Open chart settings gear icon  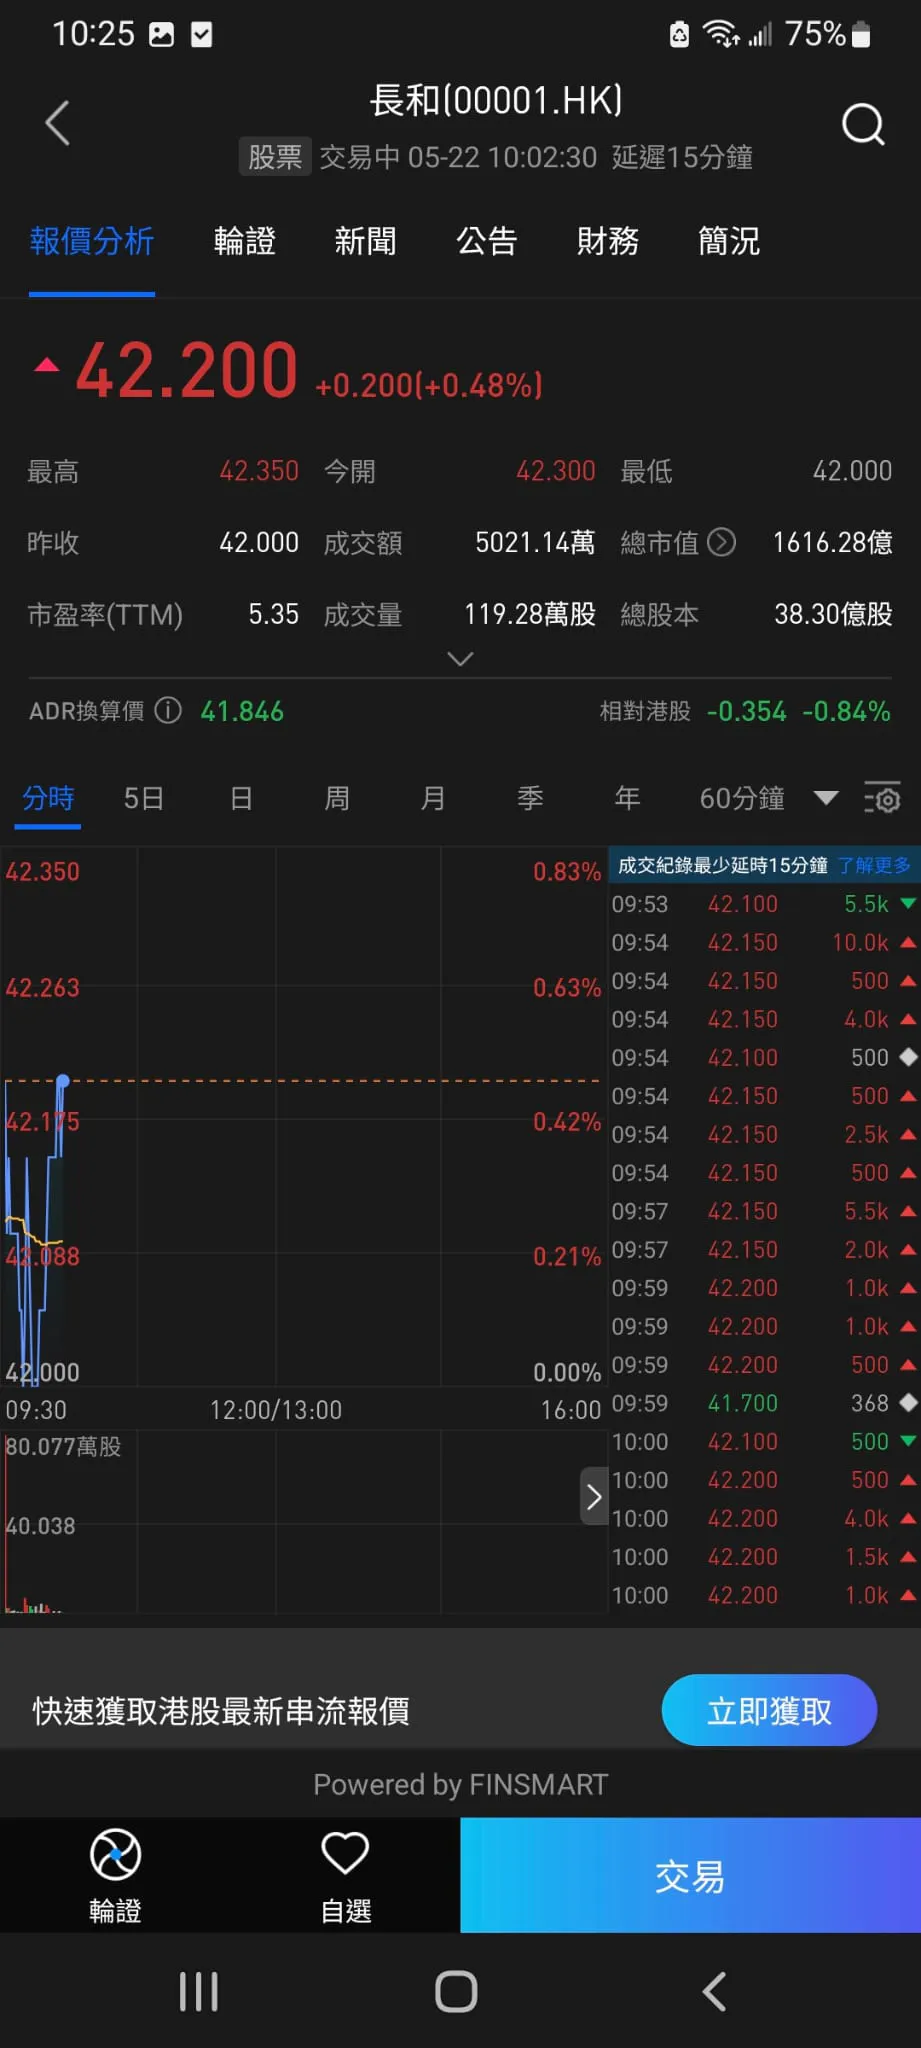(882, 798)
